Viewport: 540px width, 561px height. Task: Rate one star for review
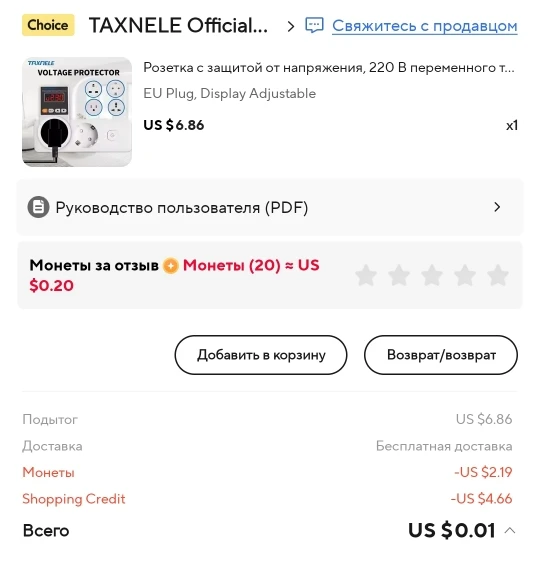[x=366, y=275]
